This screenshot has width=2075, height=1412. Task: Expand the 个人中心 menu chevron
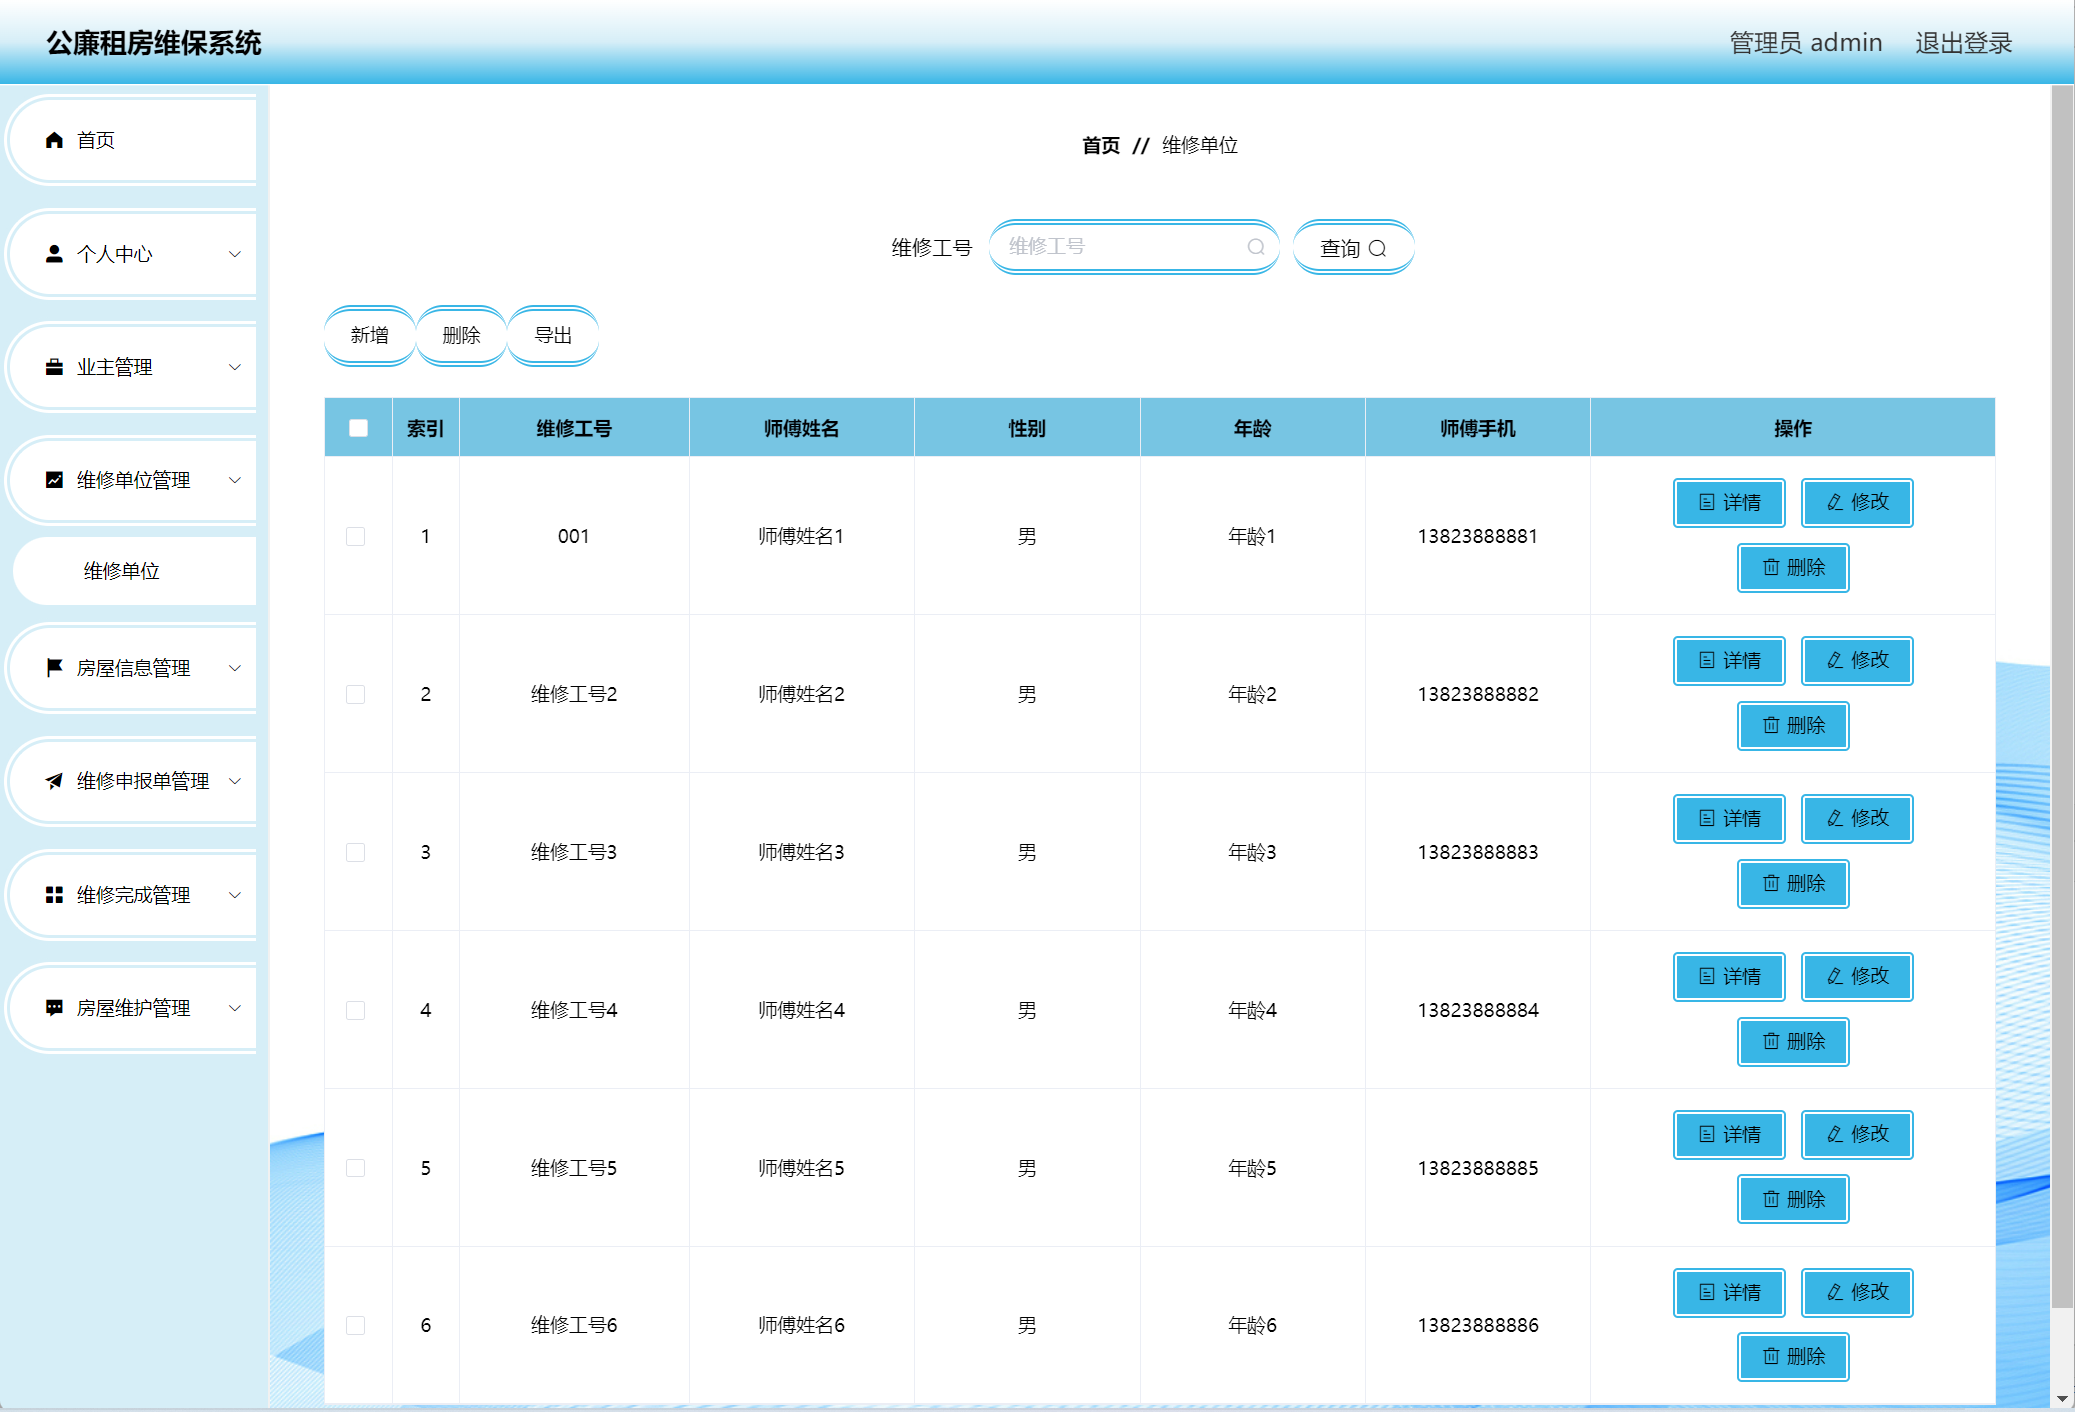tap(235, 254)
